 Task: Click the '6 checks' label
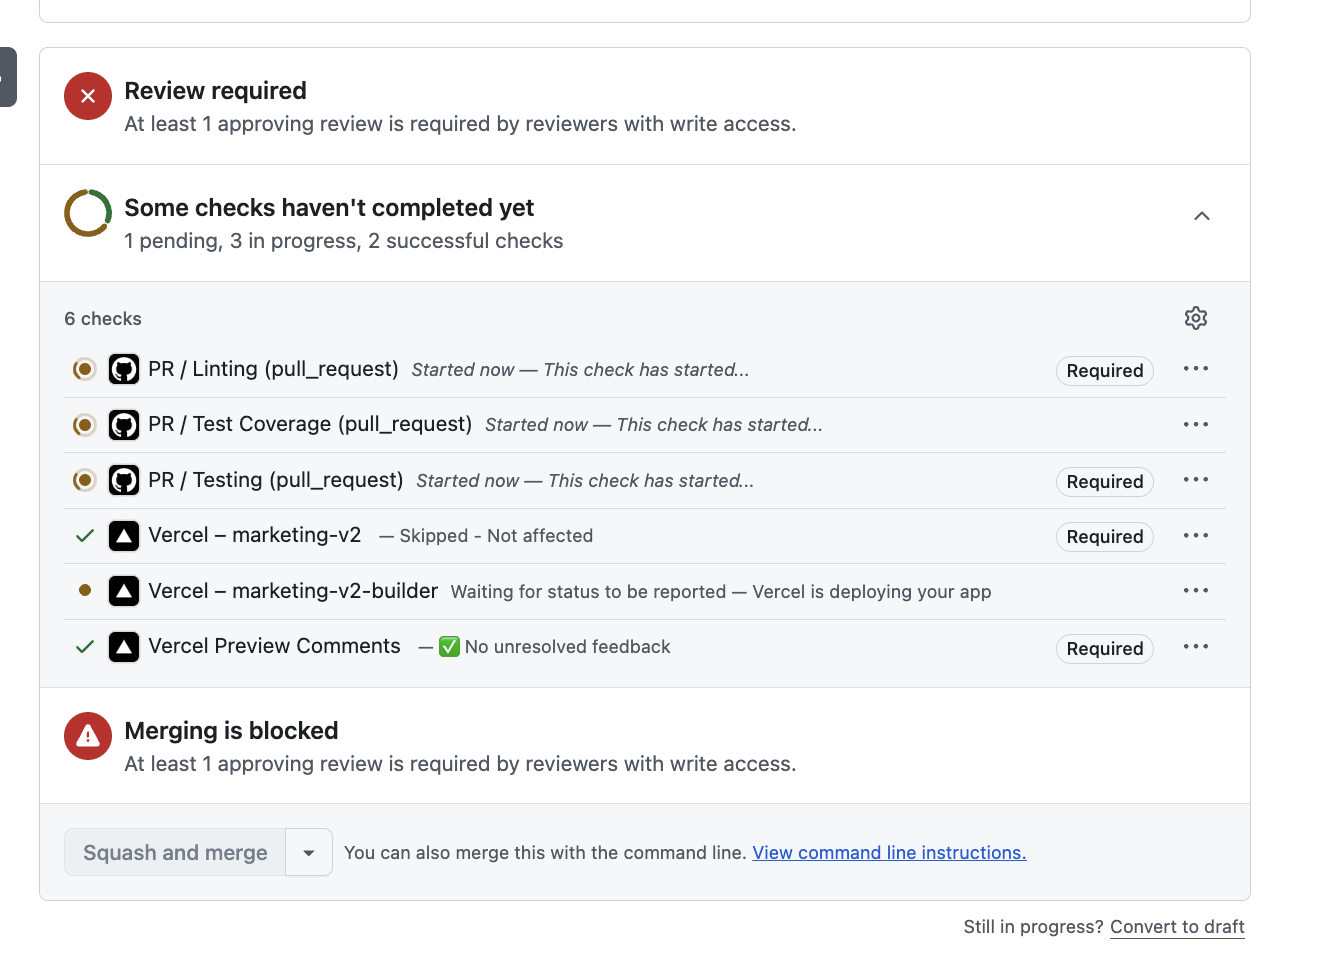click(103, 319)
